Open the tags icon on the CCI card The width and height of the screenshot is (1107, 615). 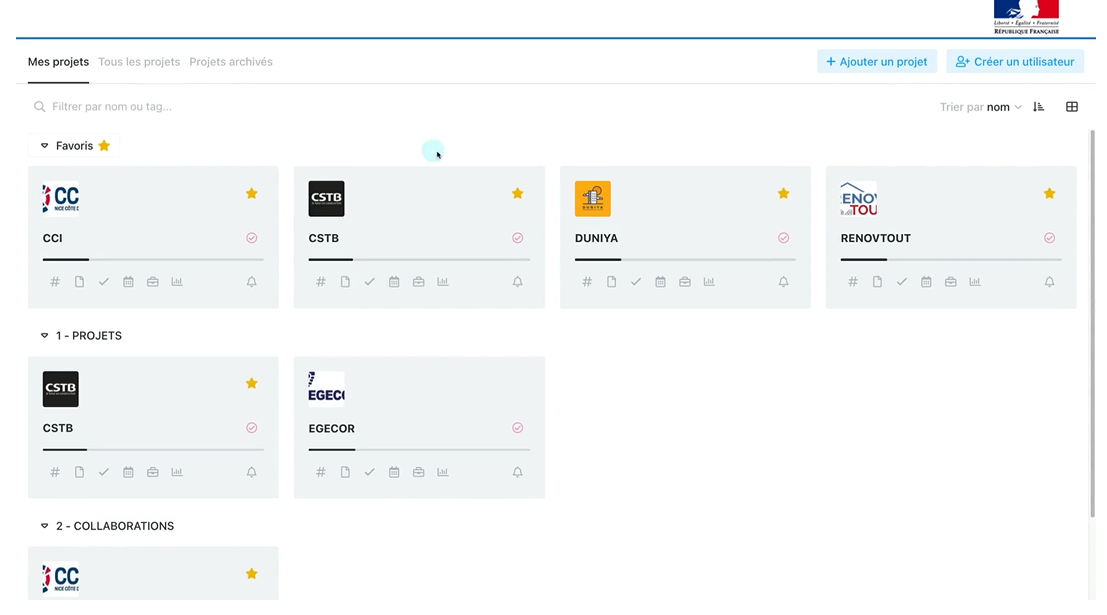[x=55, y=281]
